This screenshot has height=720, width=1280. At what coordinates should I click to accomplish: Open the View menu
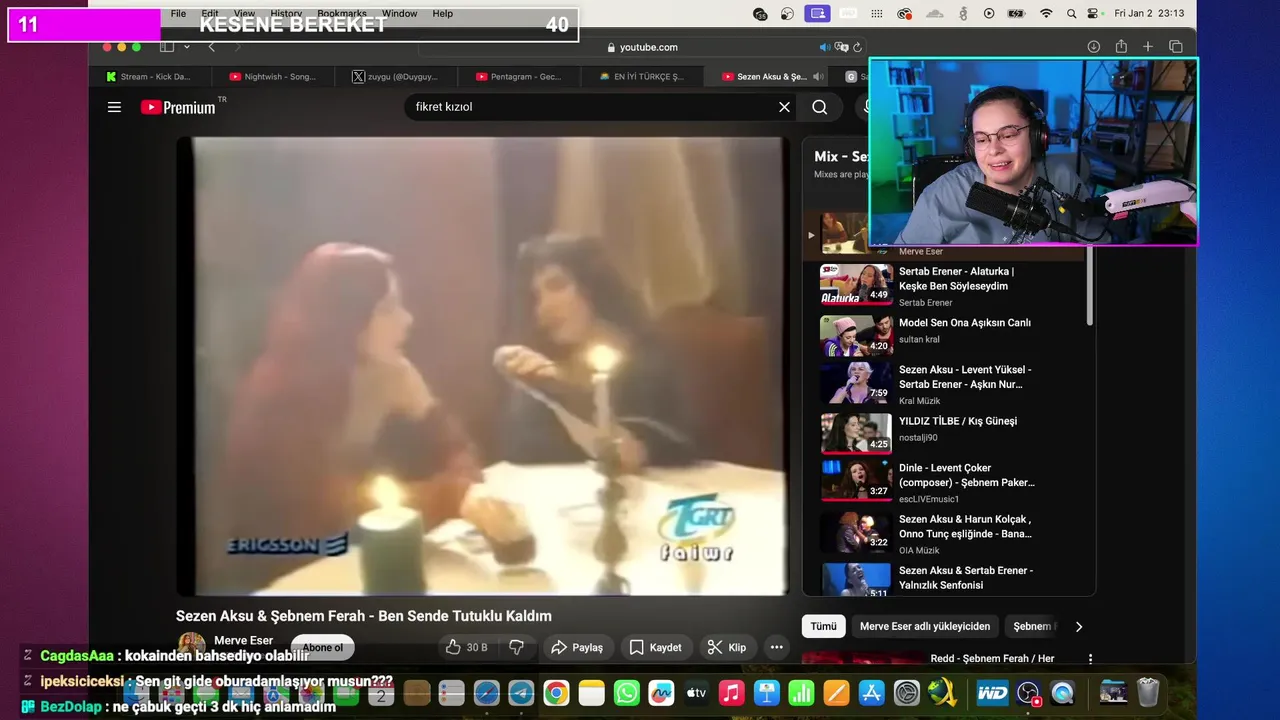coord(244,14)
